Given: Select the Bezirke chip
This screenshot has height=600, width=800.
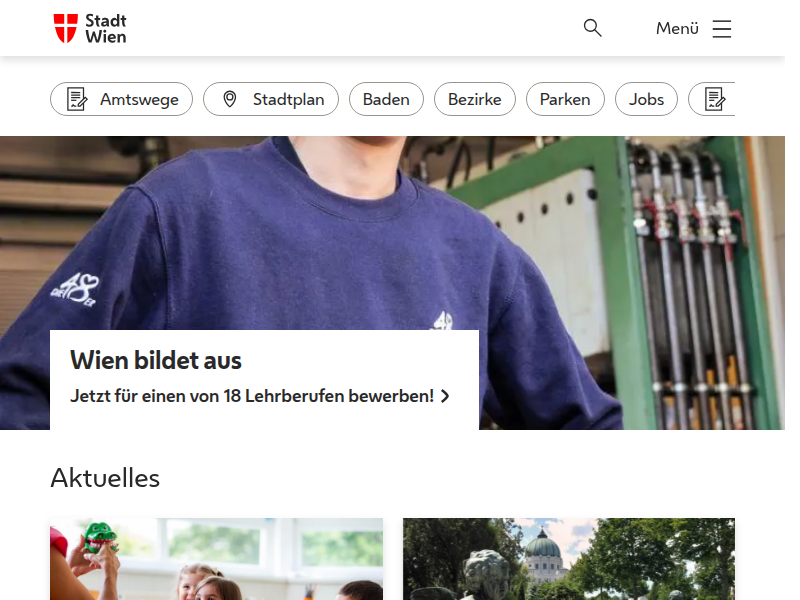Looking at the screenshot, I should (x=474, y=99).
